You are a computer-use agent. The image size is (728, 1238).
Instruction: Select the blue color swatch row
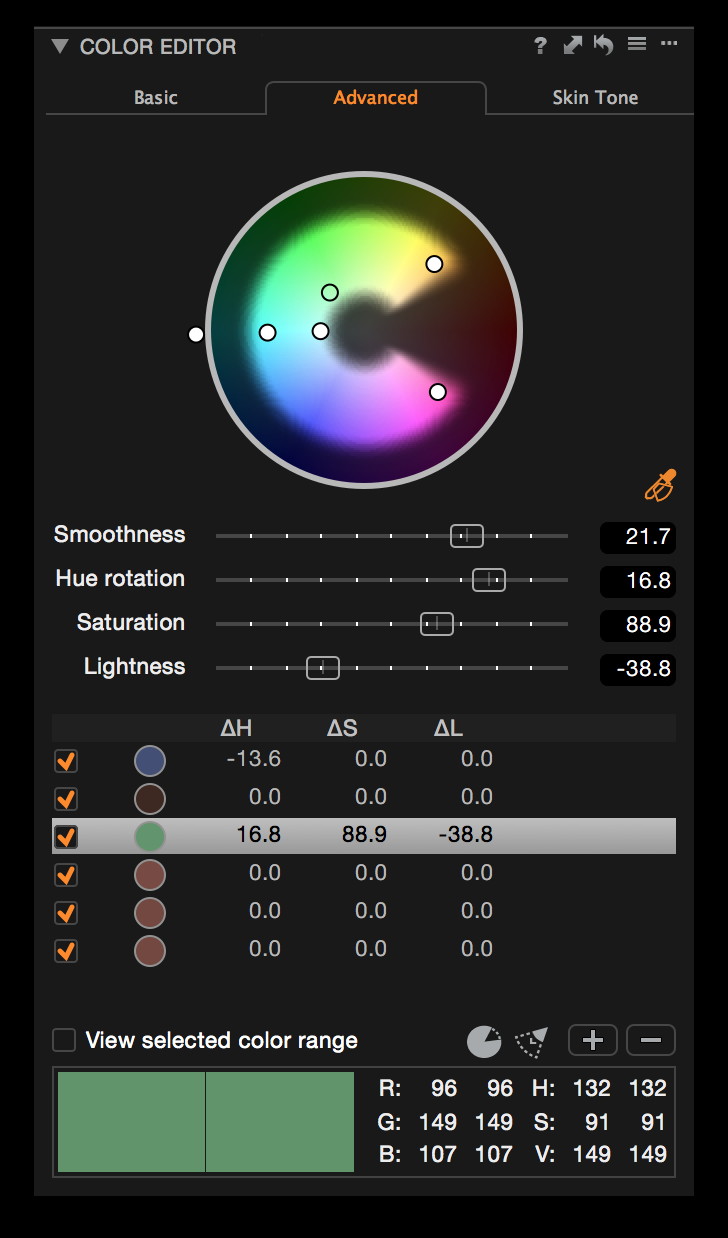pos(150,761)
